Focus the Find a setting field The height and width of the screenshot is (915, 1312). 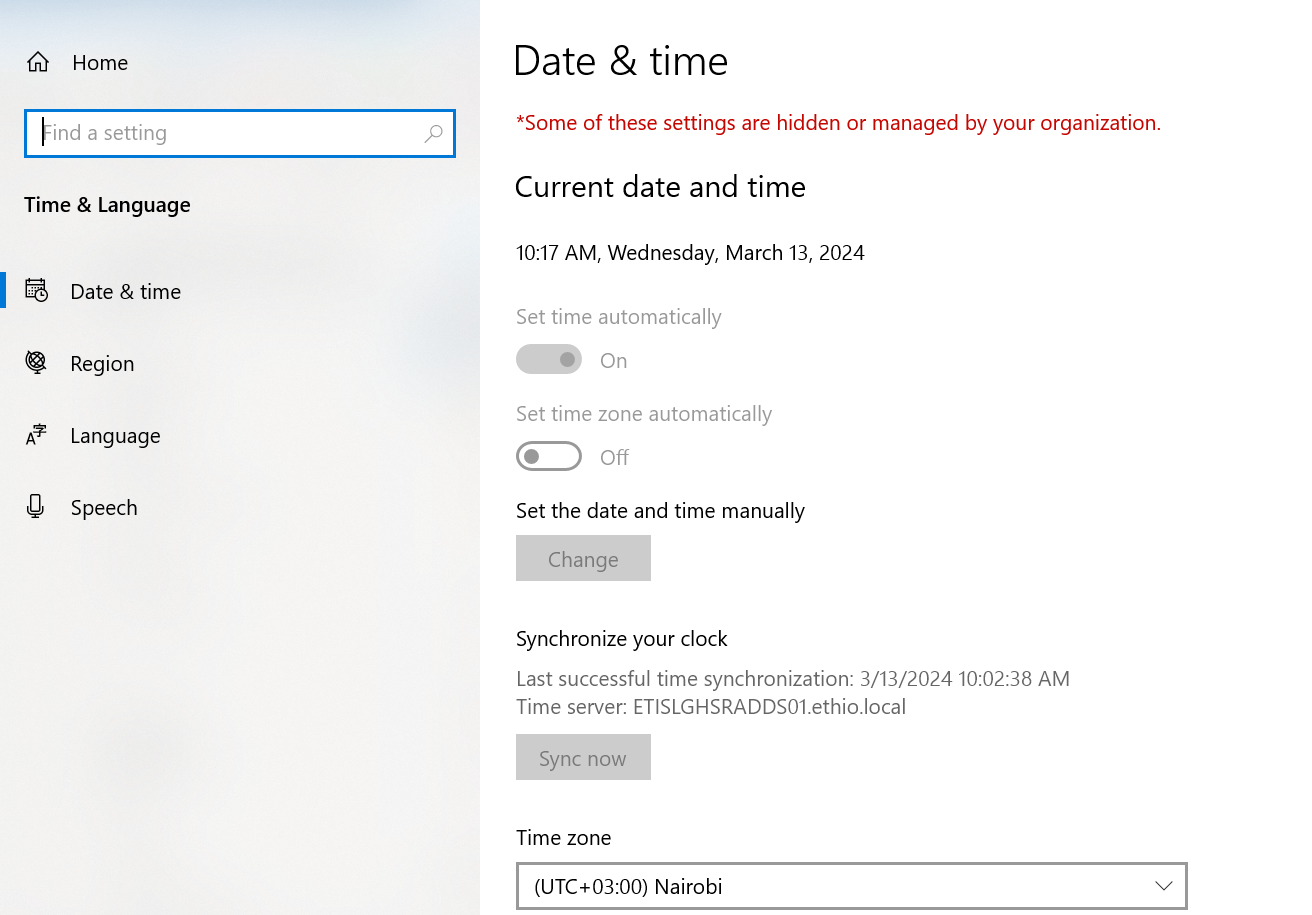coord(240,133)
